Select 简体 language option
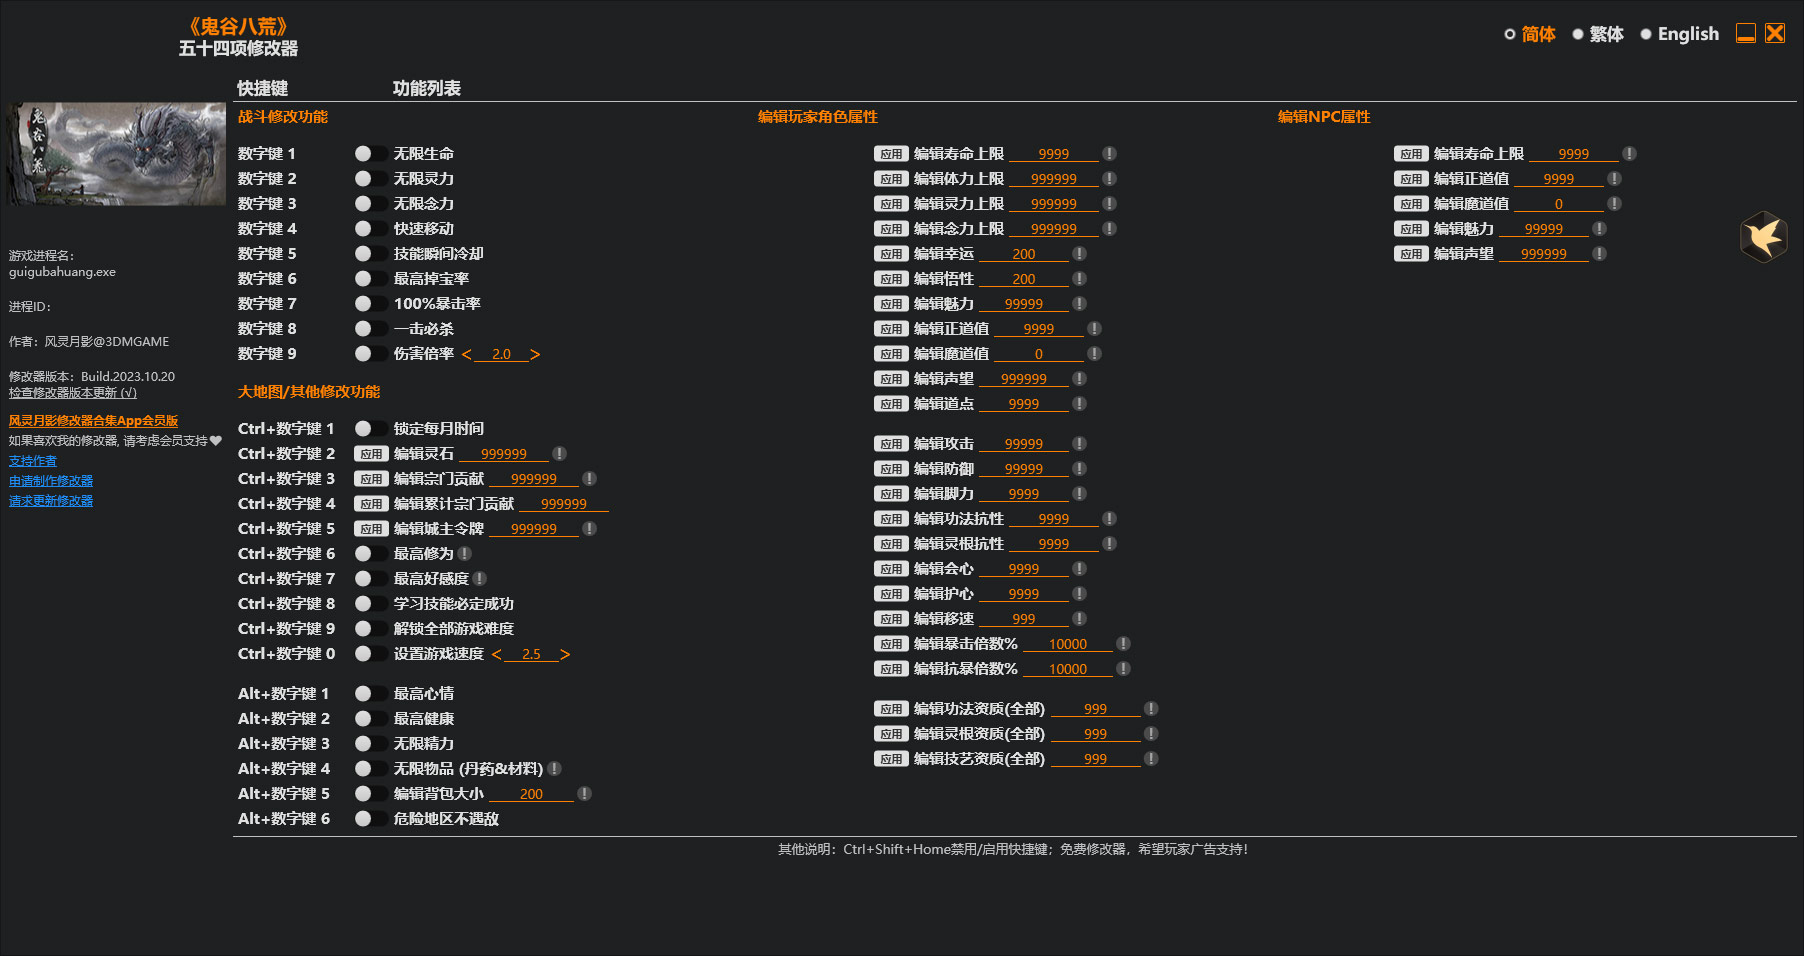The width and height of the screenshot is (1804, 956). click(x=1530, y=34)
